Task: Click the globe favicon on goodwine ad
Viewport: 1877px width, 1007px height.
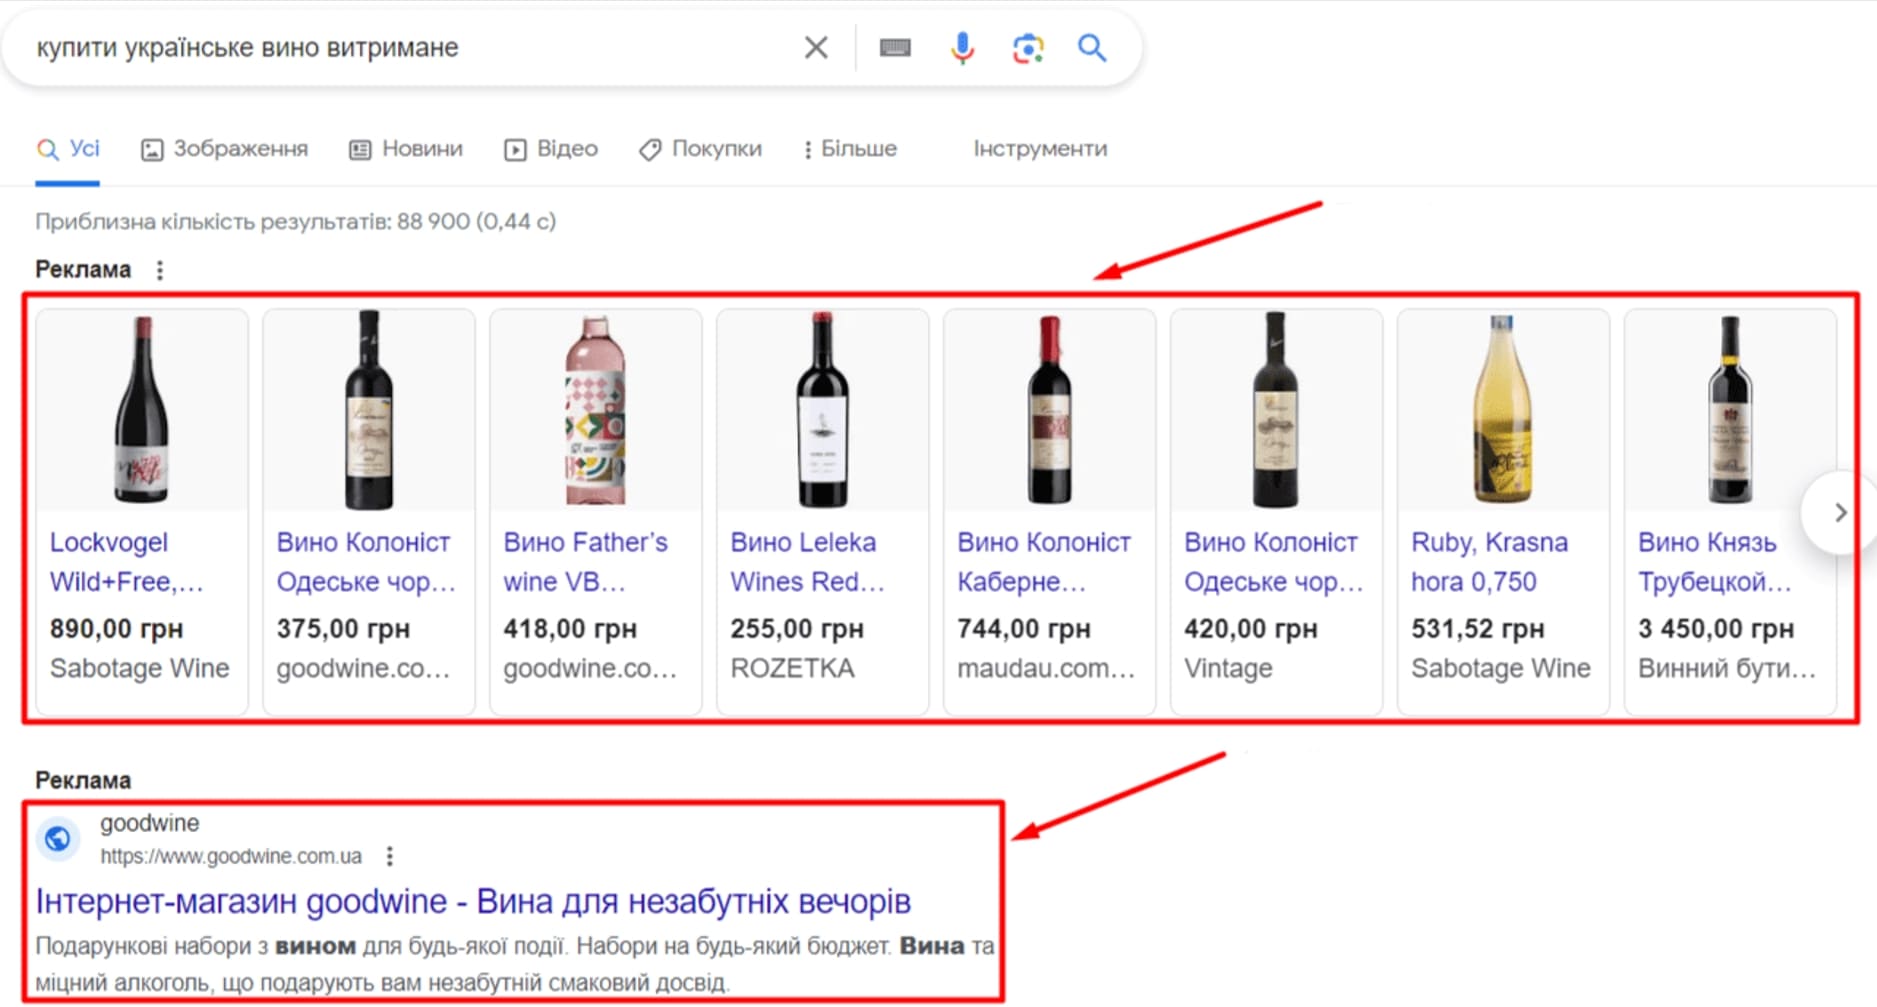Action: pos(58,839)
